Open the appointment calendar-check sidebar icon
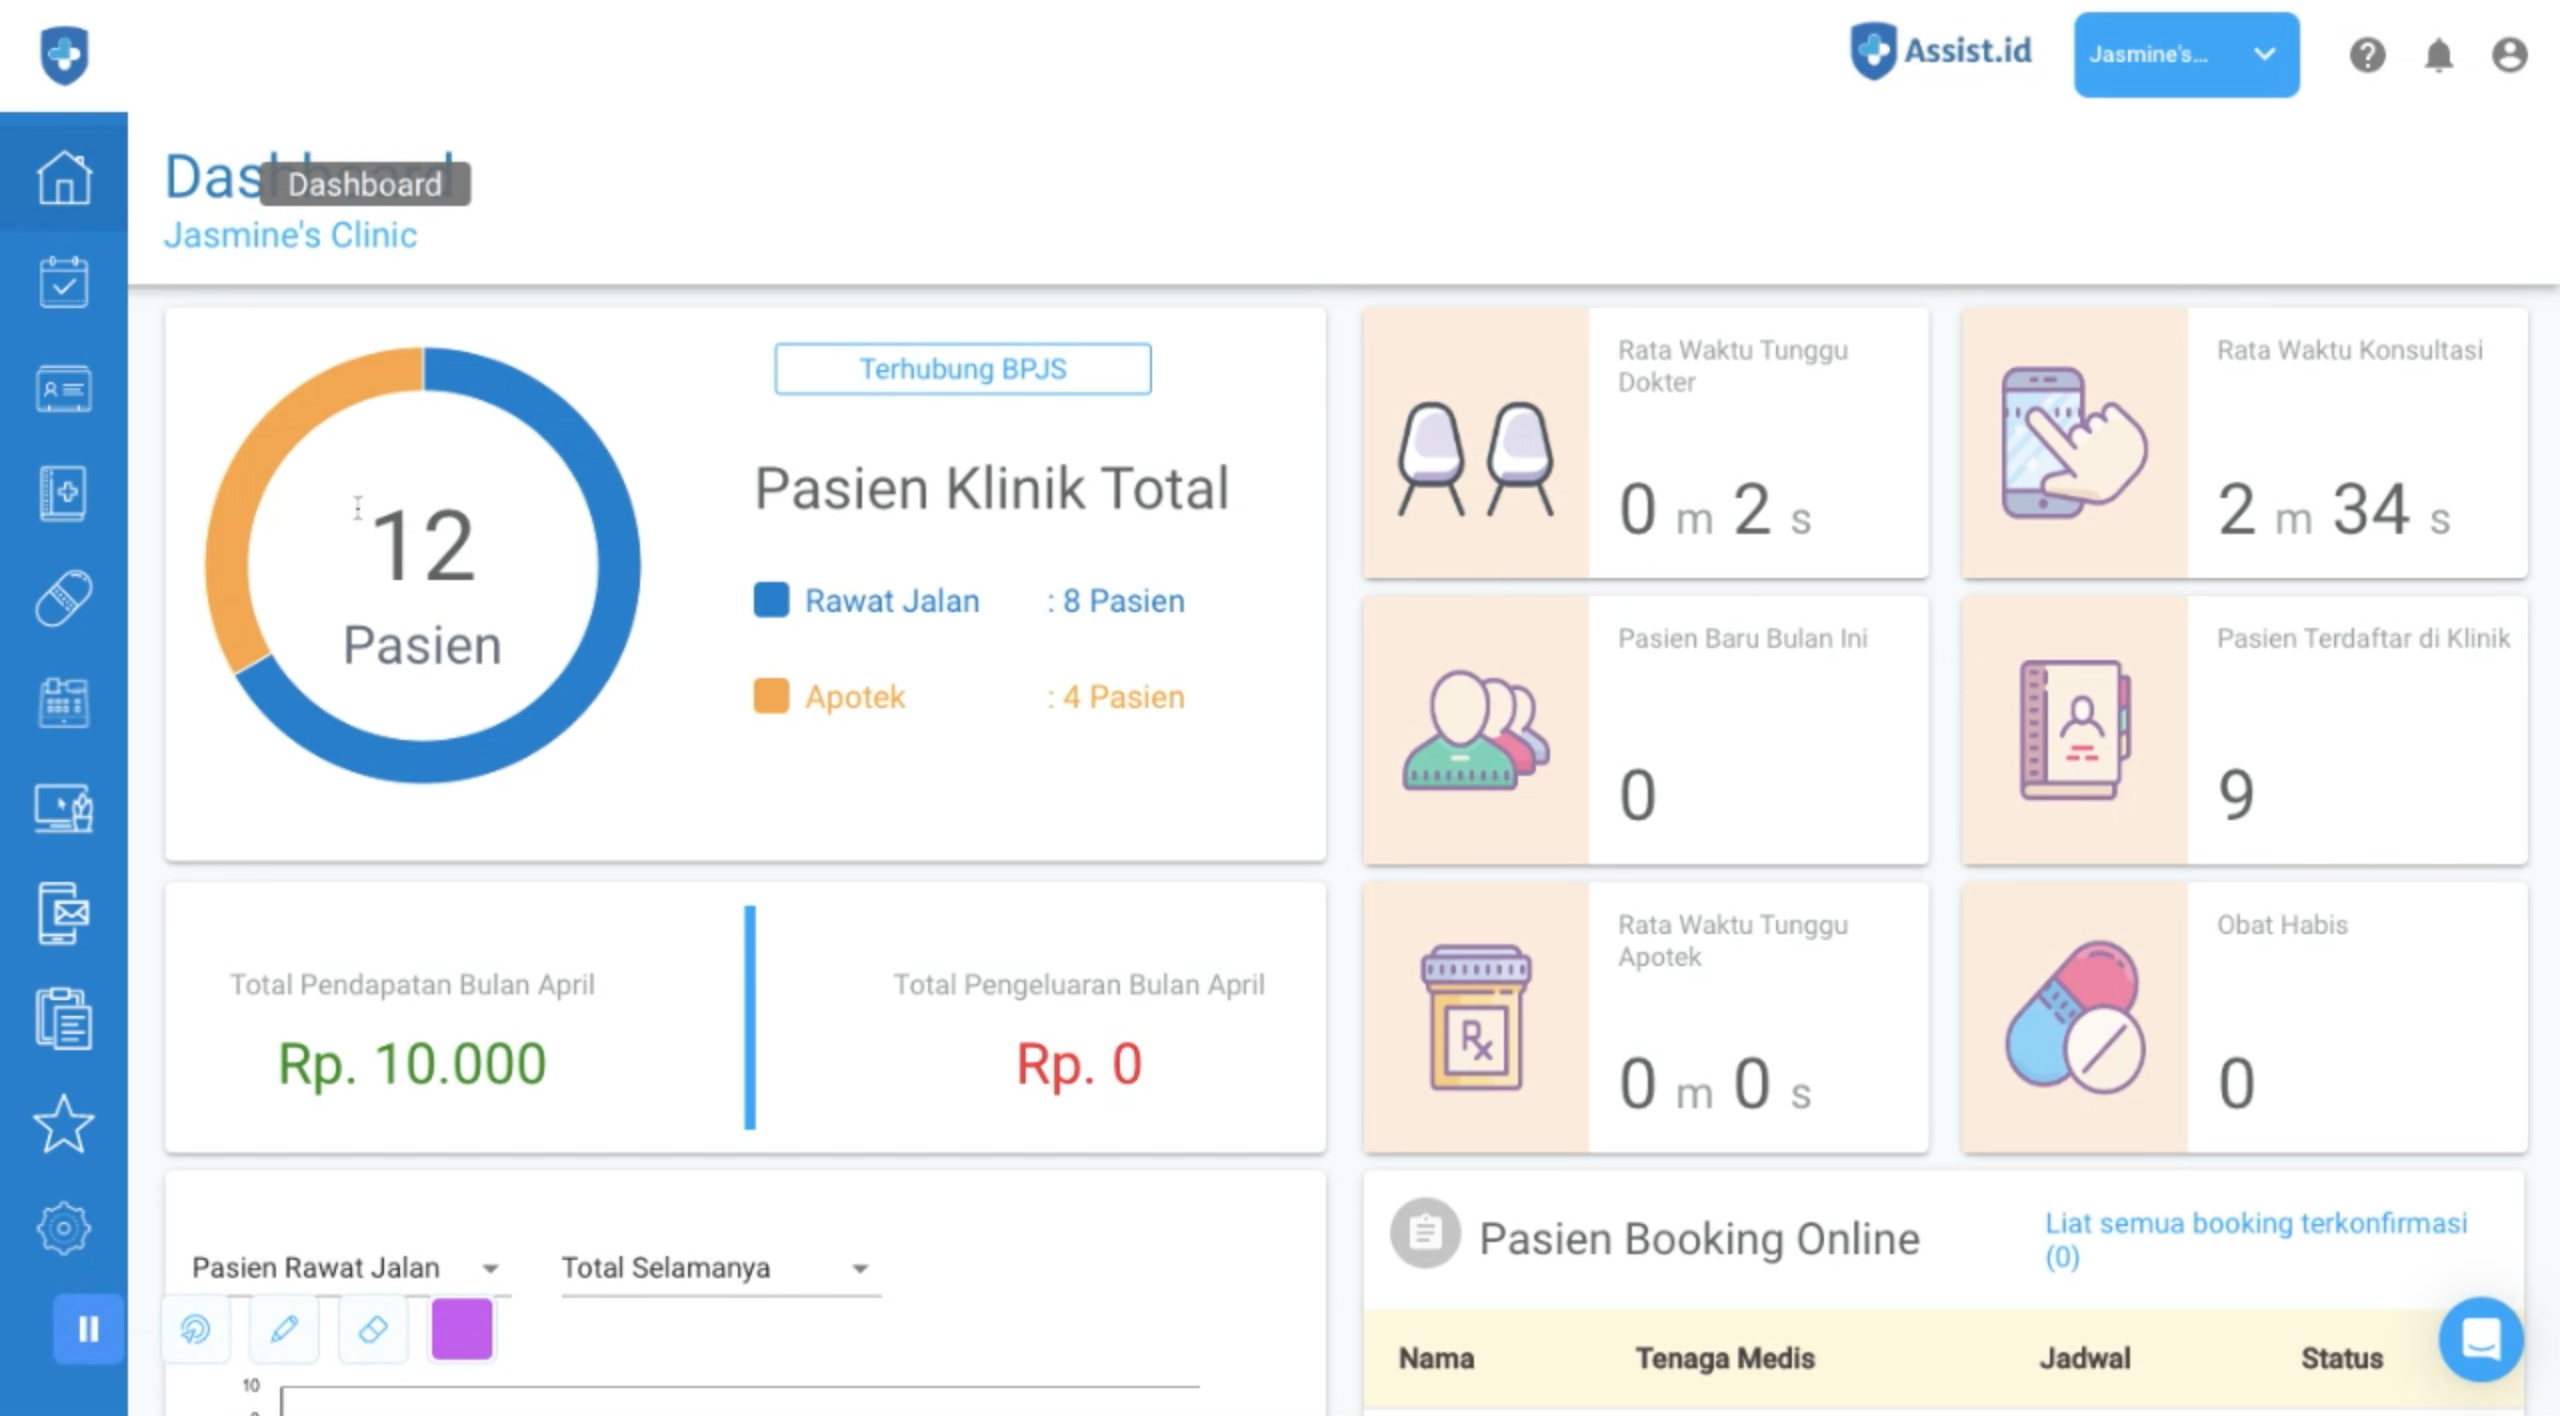 64,283
